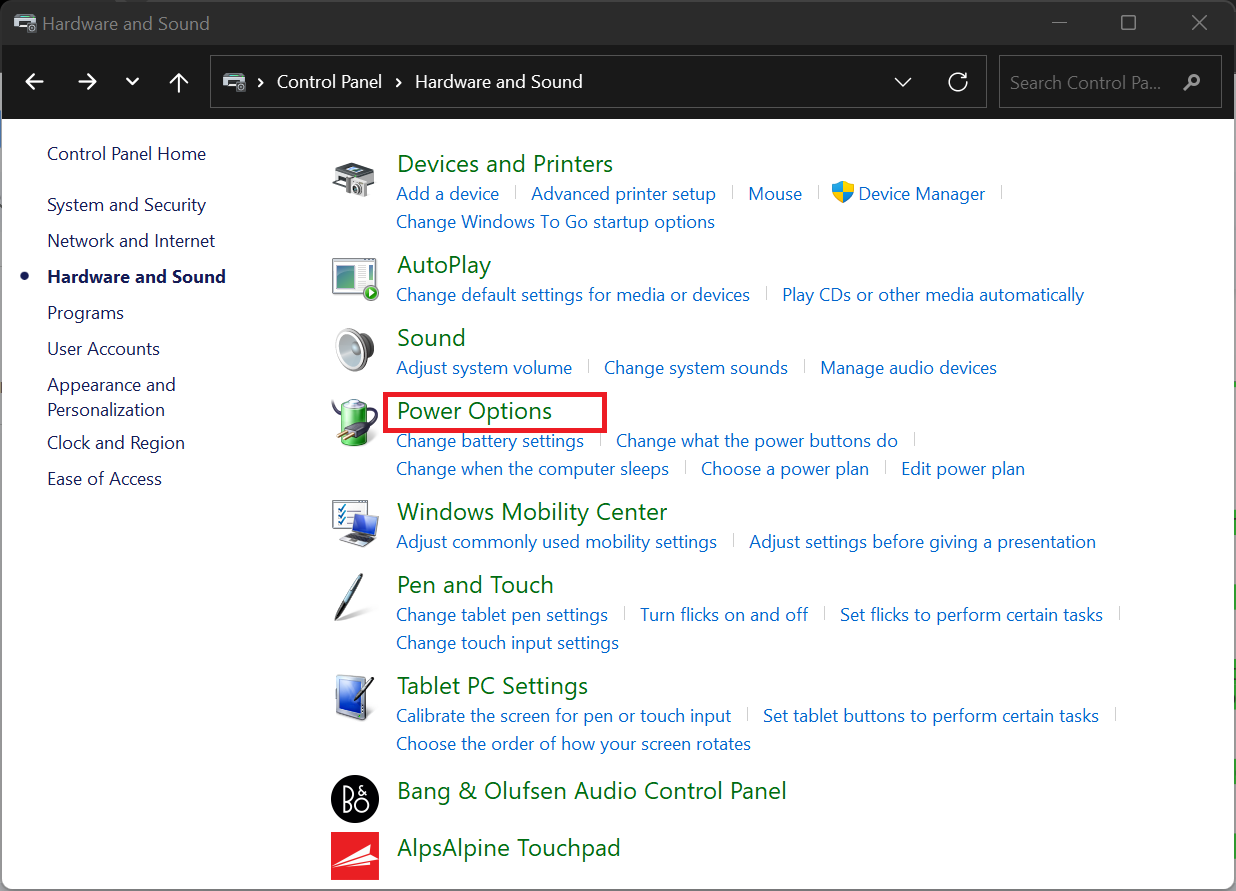Image resolution: width=1236 pixels, height=891 pixels.
Task: Click the Pen and Touch icon
Action: (x=354, y=598)
